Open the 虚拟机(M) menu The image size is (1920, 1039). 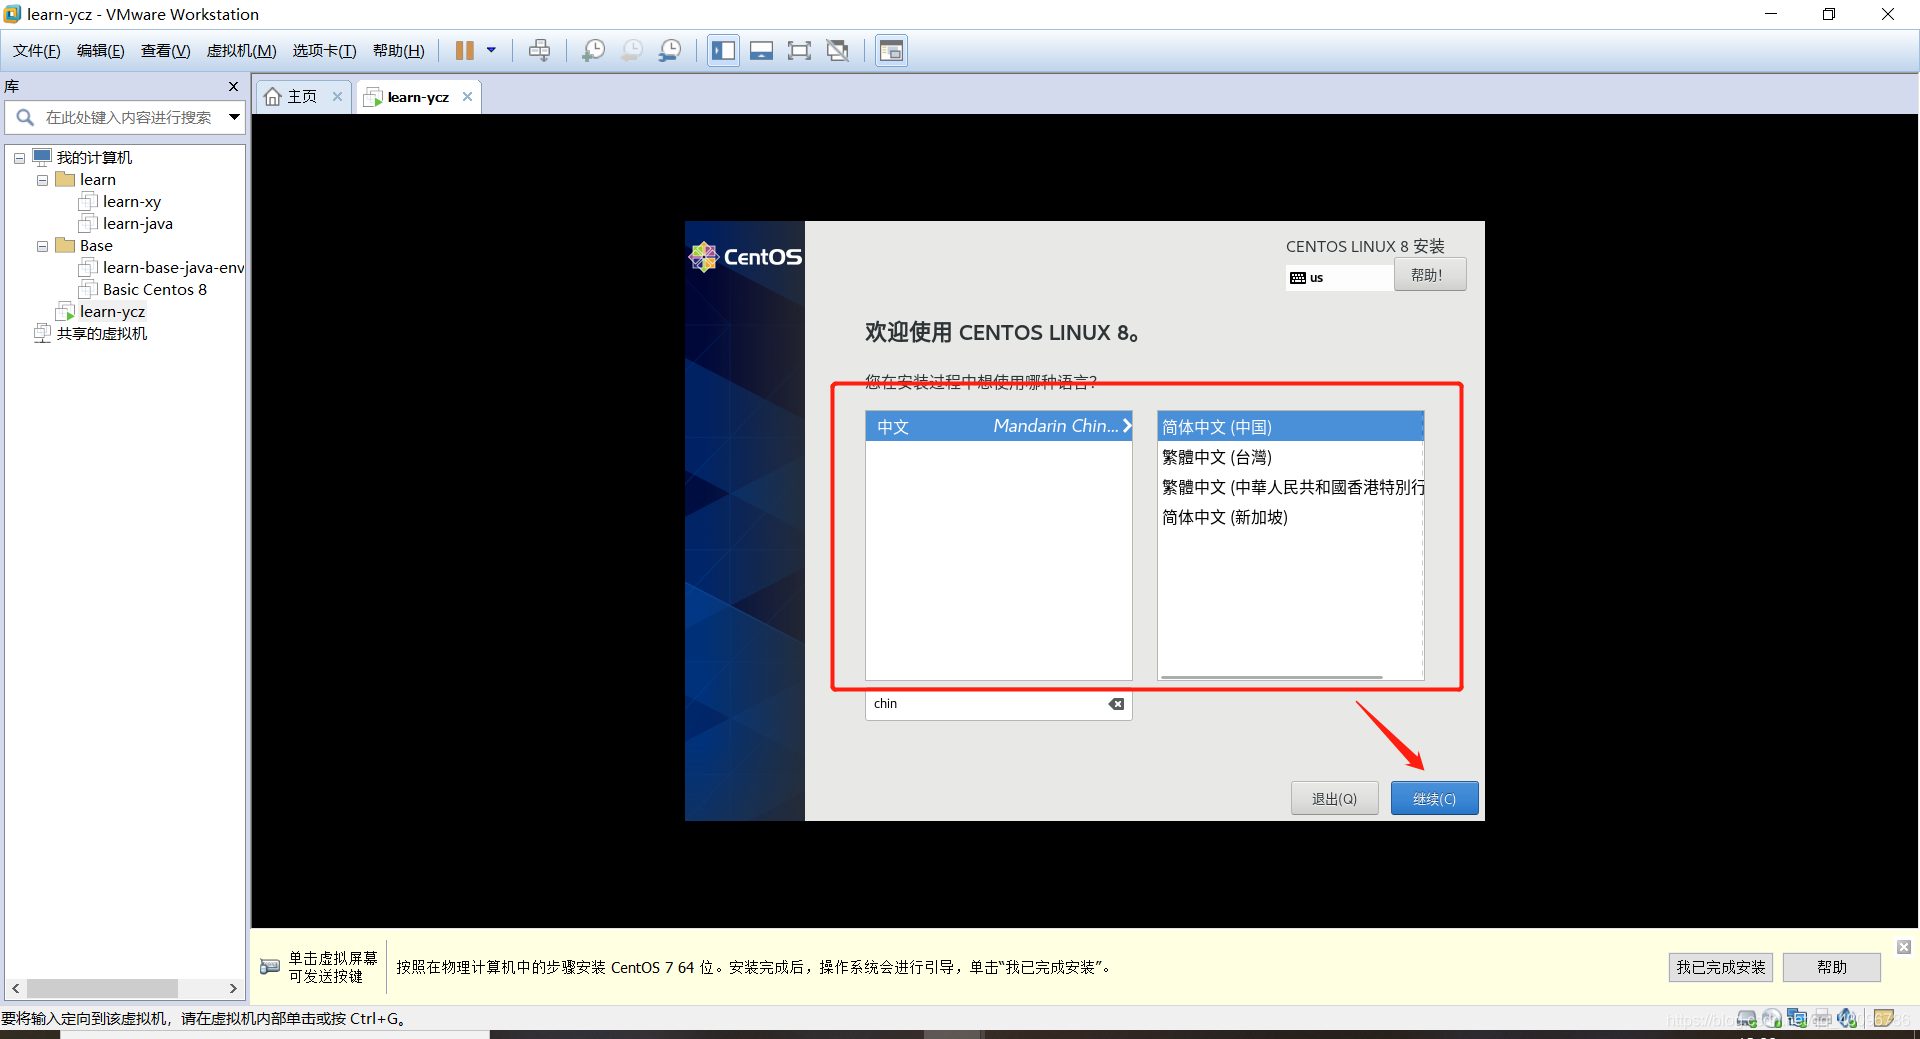click(241, 51)
